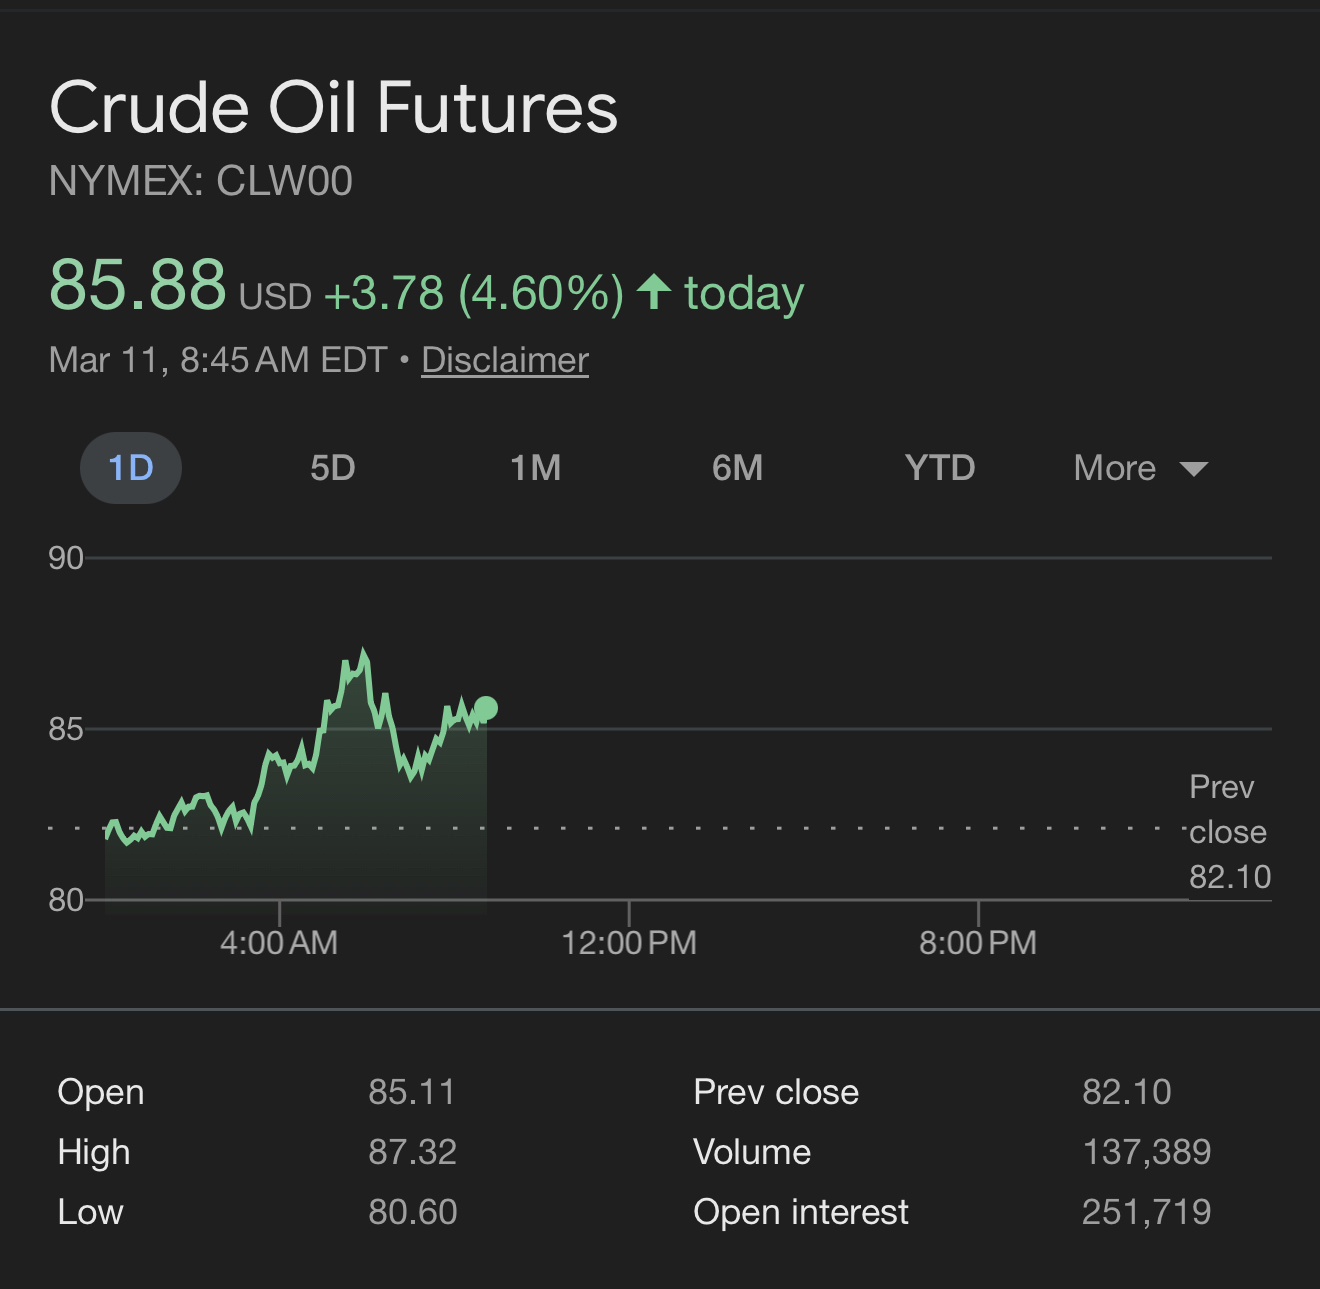Click the More dropdown arrow
This screenshot has width=1320, height=1289.
1194,469
